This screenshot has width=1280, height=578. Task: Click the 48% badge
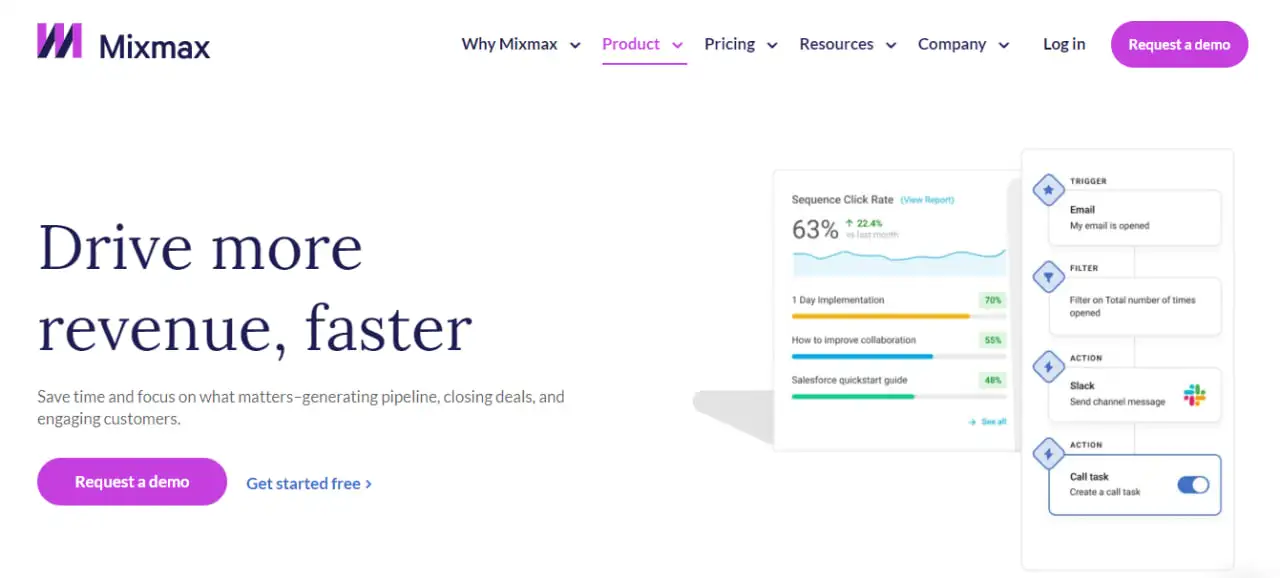992,380
